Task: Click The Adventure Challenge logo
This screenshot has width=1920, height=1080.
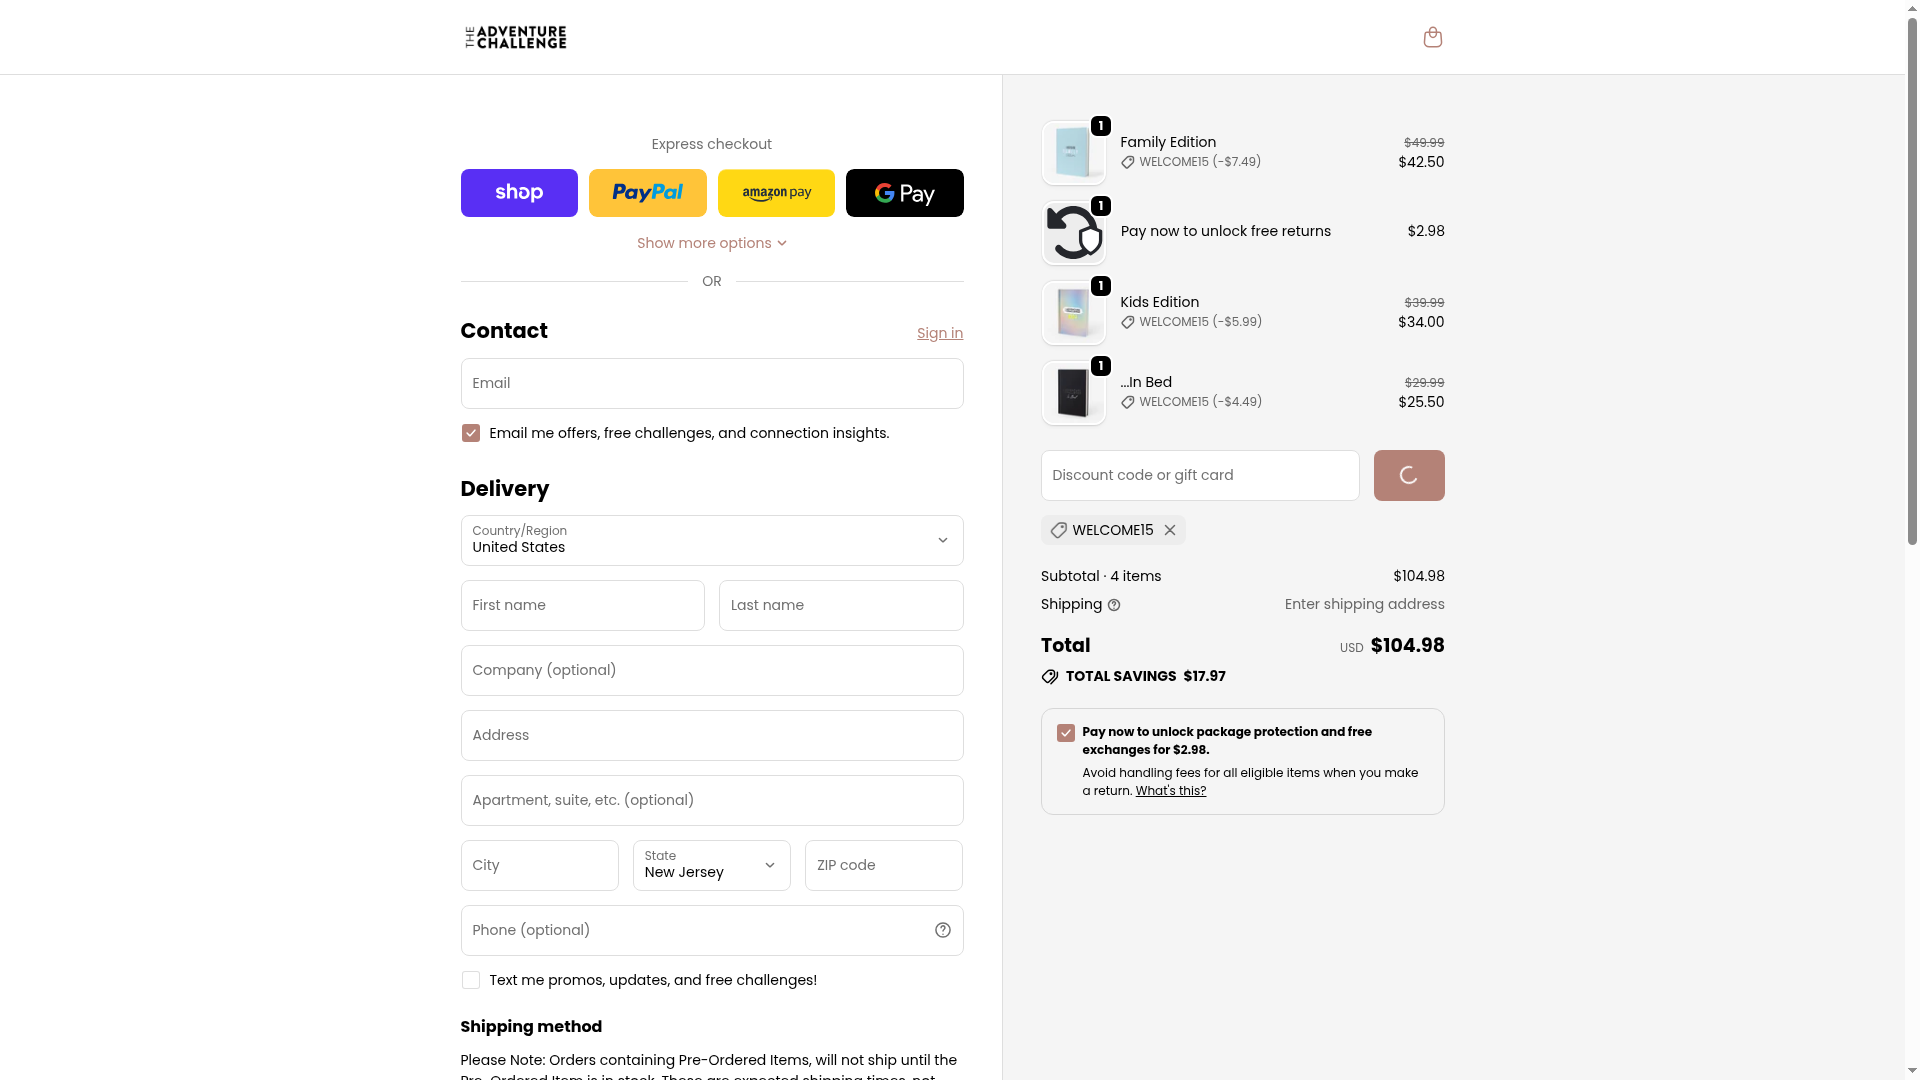Action: [x=516, y=37]
